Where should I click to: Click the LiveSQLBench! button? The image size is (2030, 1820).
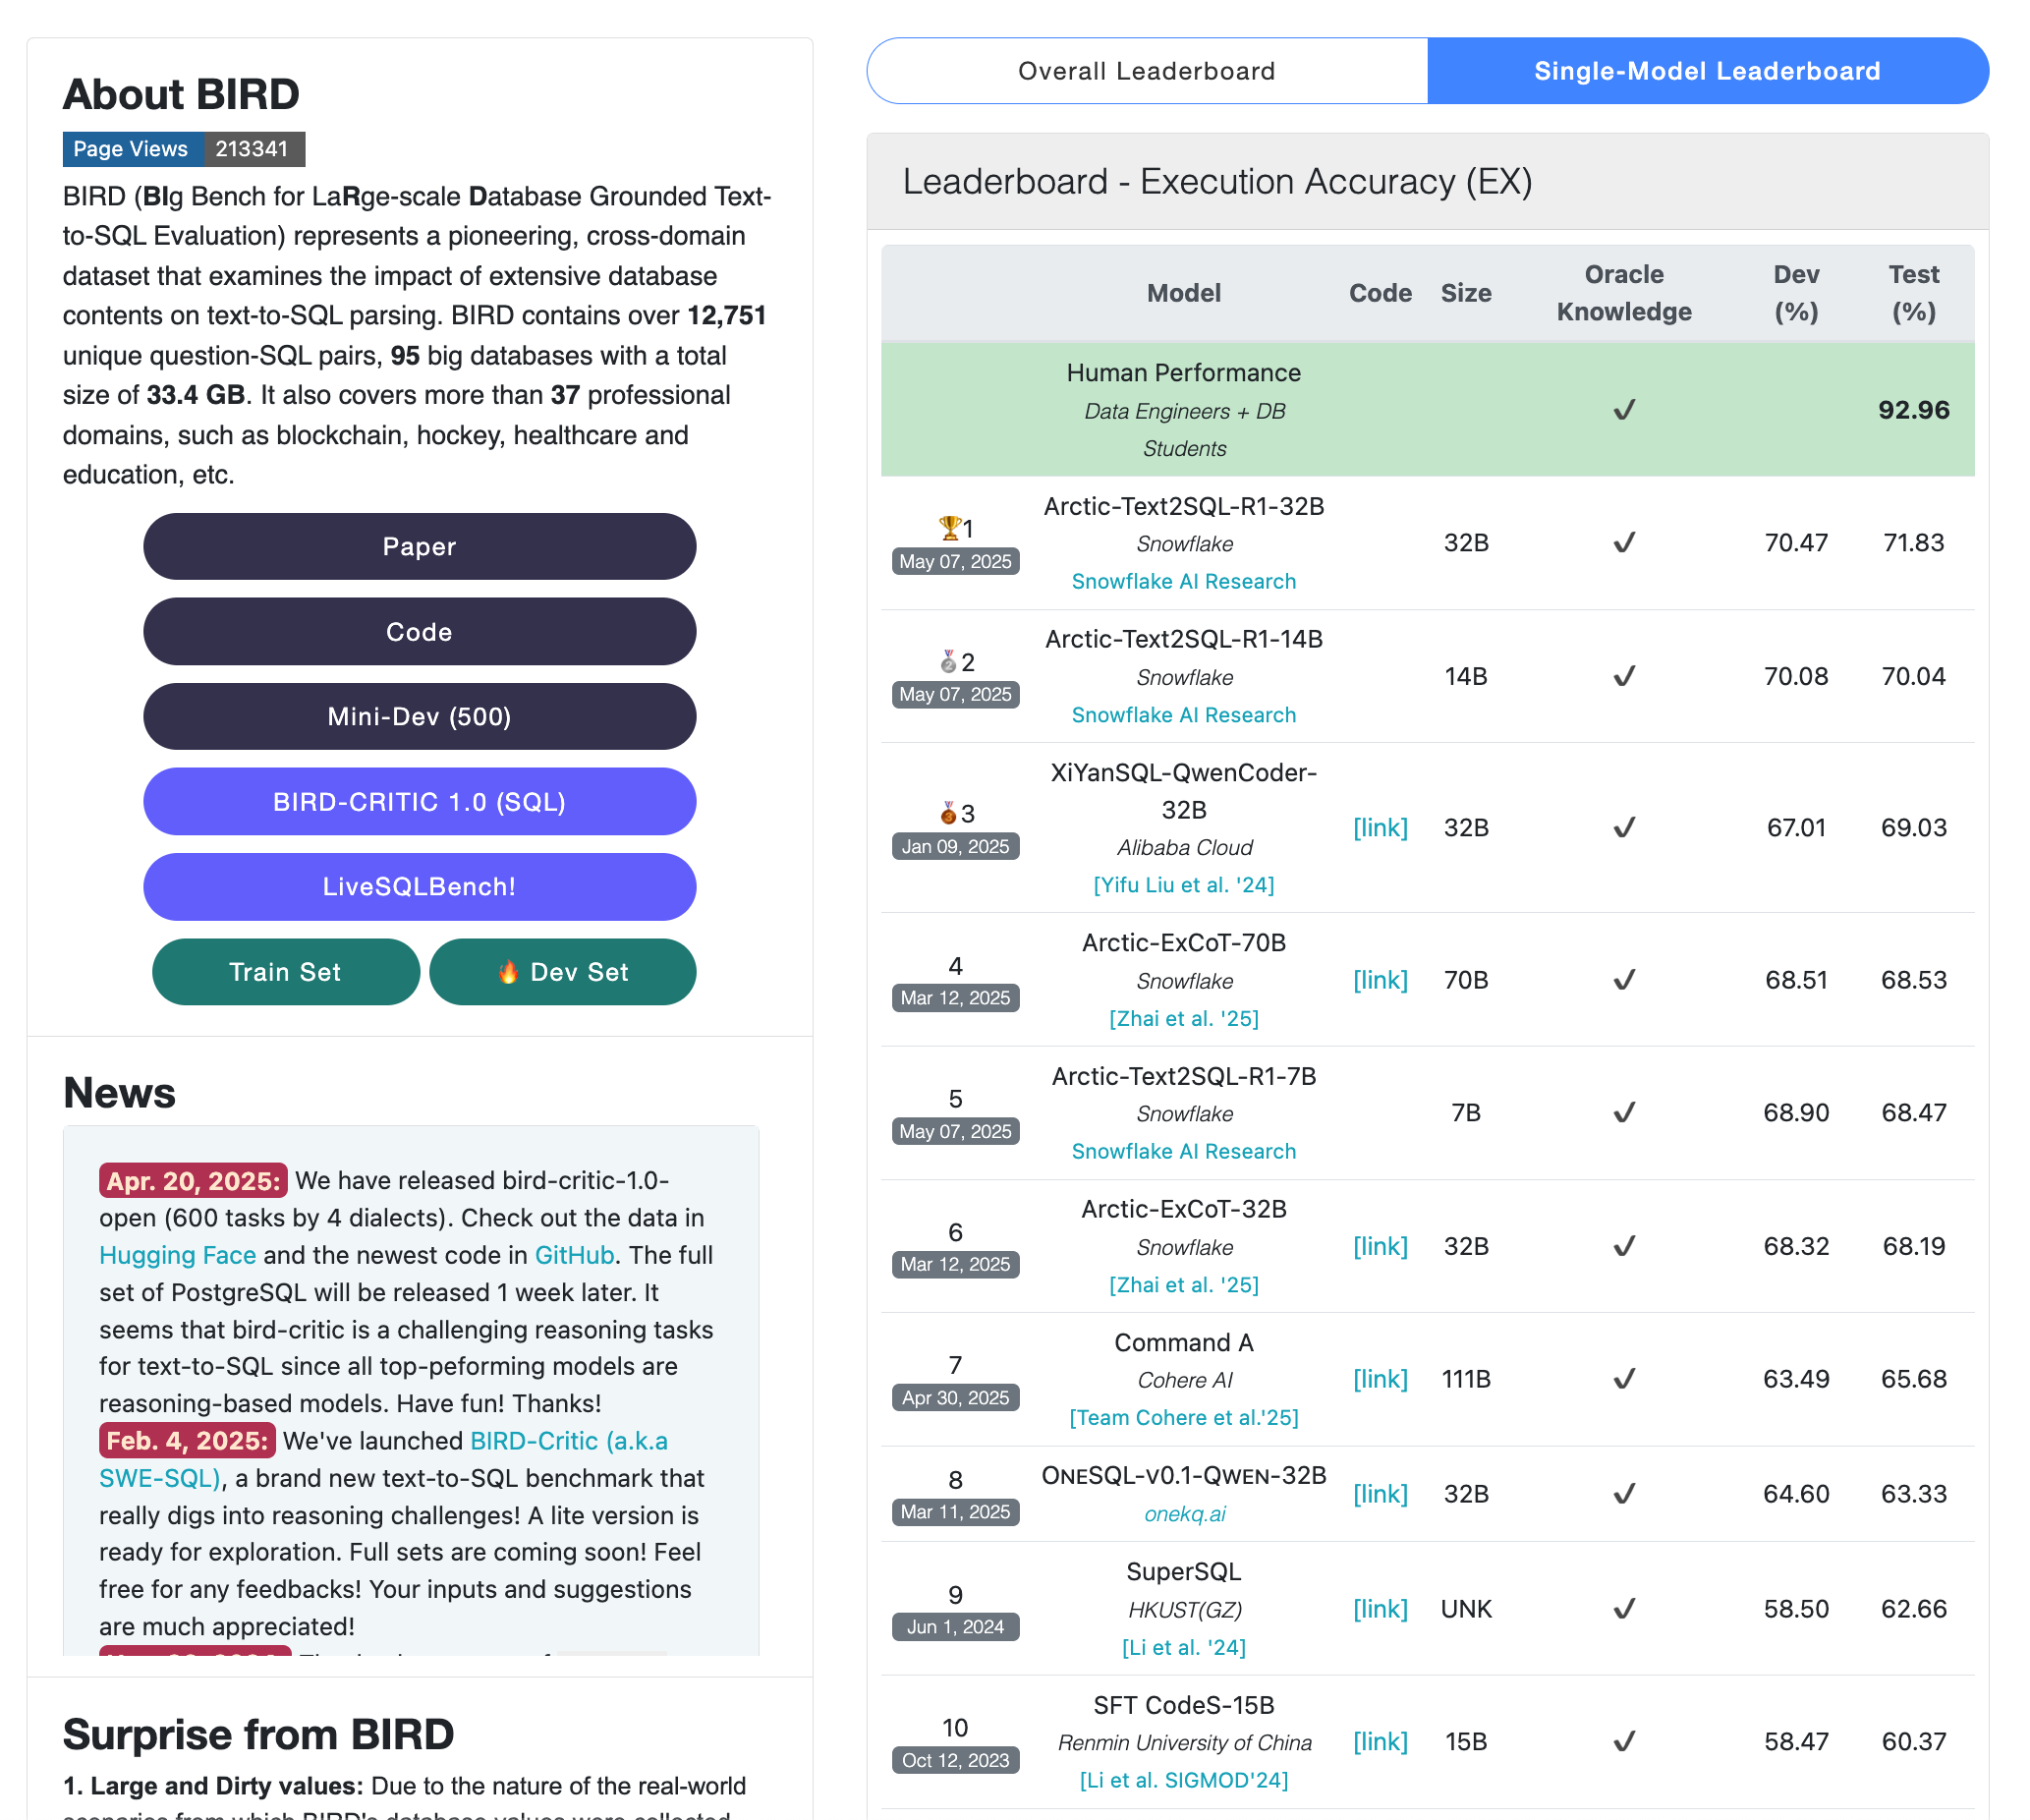point(419,887)
